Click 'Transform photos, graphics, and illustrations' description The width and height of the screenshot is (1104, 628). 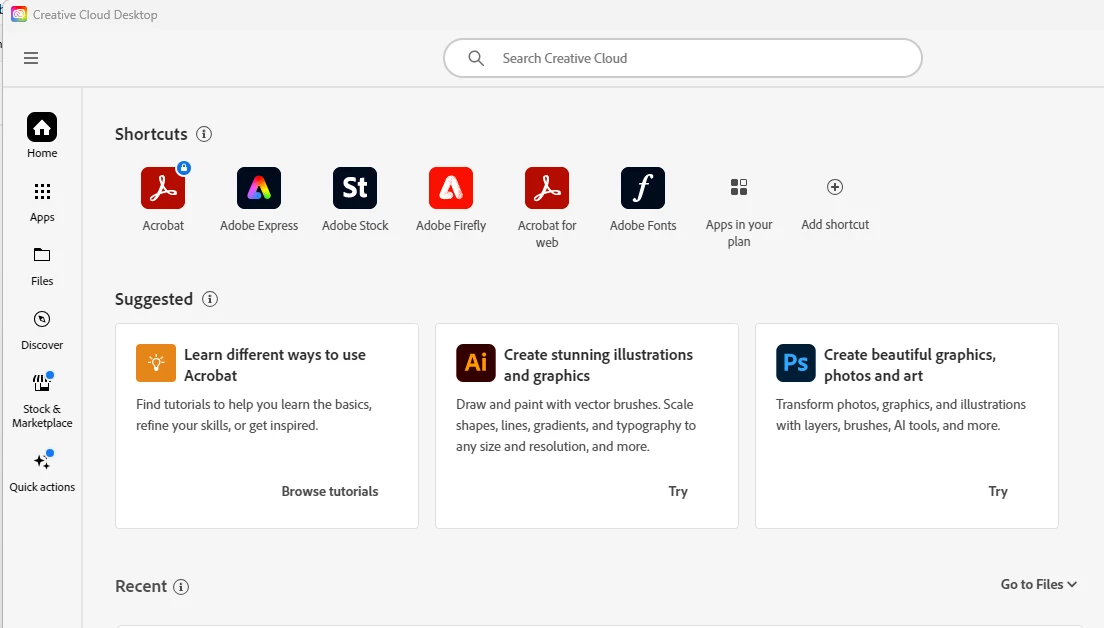(901, 415)
